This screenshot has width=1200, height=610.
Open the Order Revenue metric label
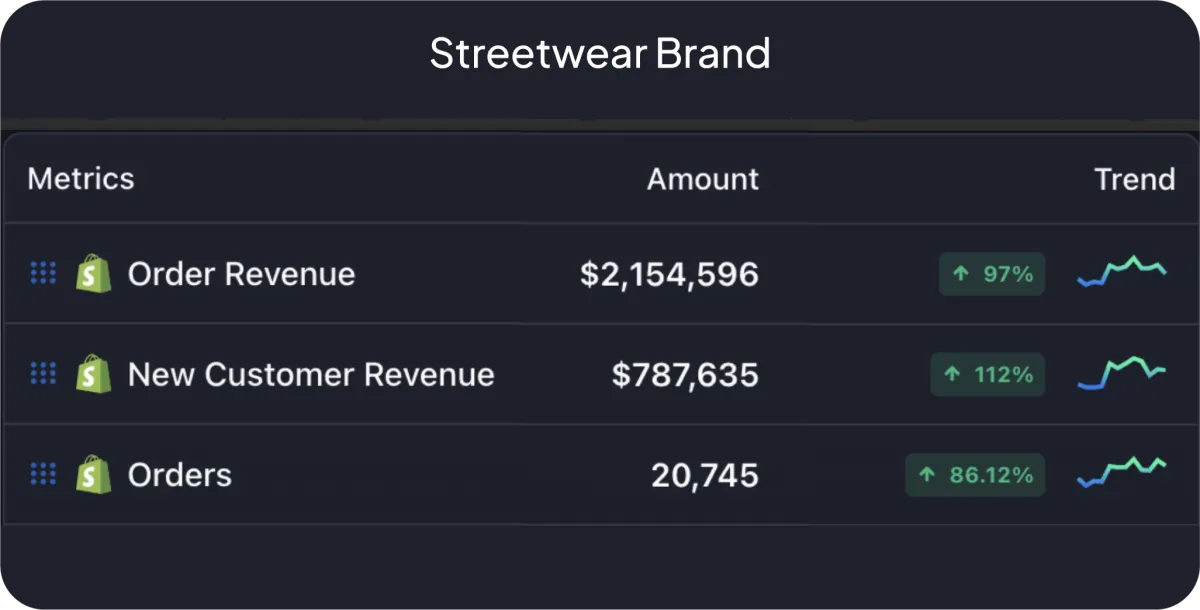point(241,274)
